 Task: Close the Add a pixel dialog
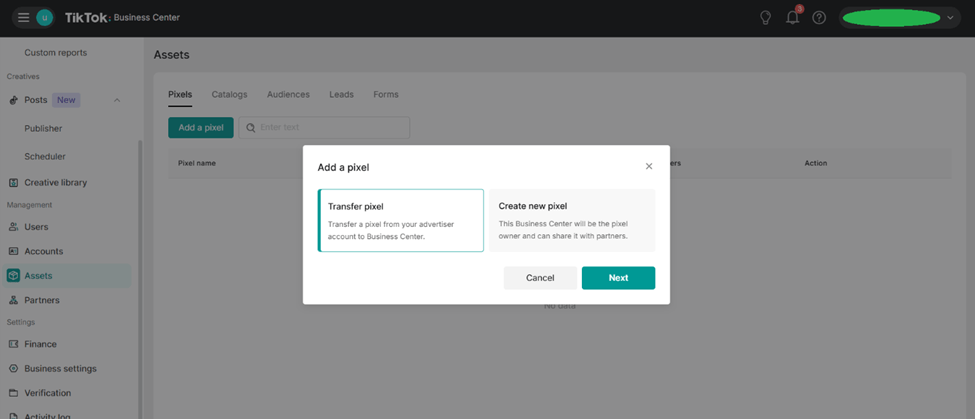pos(649,167)
